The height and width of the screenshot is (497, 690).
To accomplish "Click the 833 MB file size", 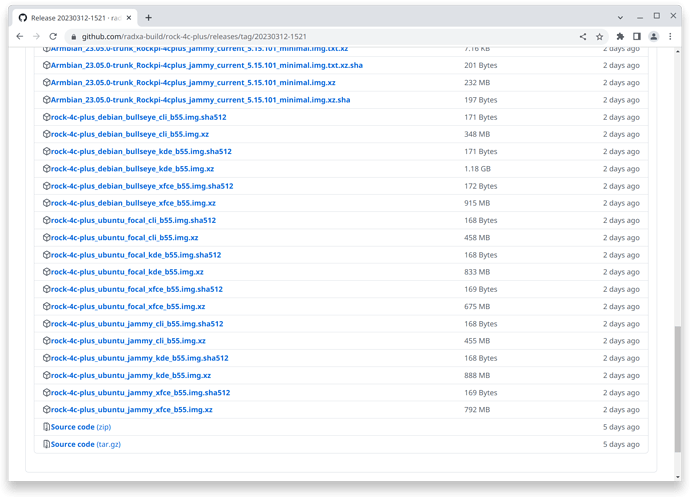I will [477, 272].
